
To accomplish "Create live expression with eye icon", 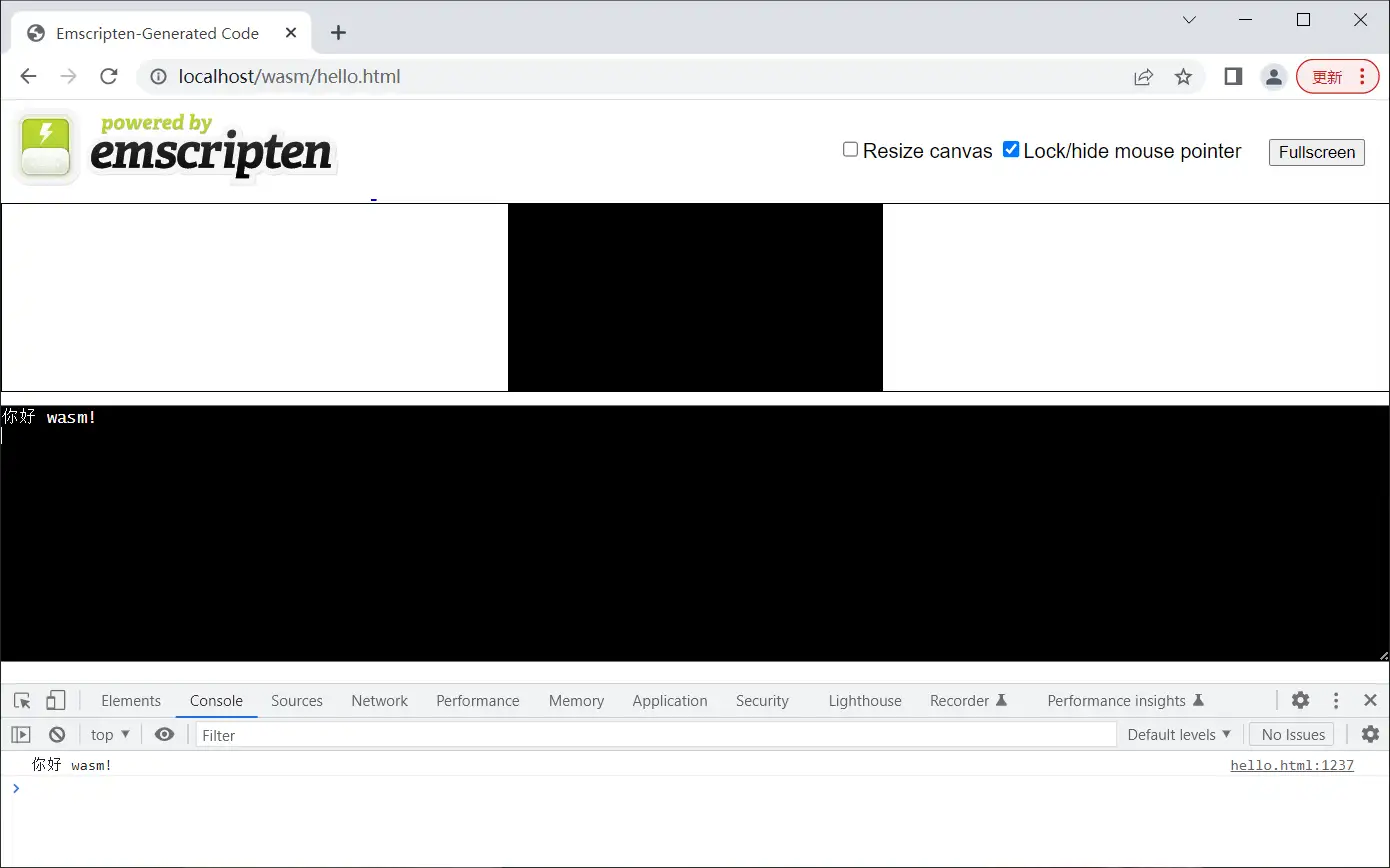I will 165,734.
